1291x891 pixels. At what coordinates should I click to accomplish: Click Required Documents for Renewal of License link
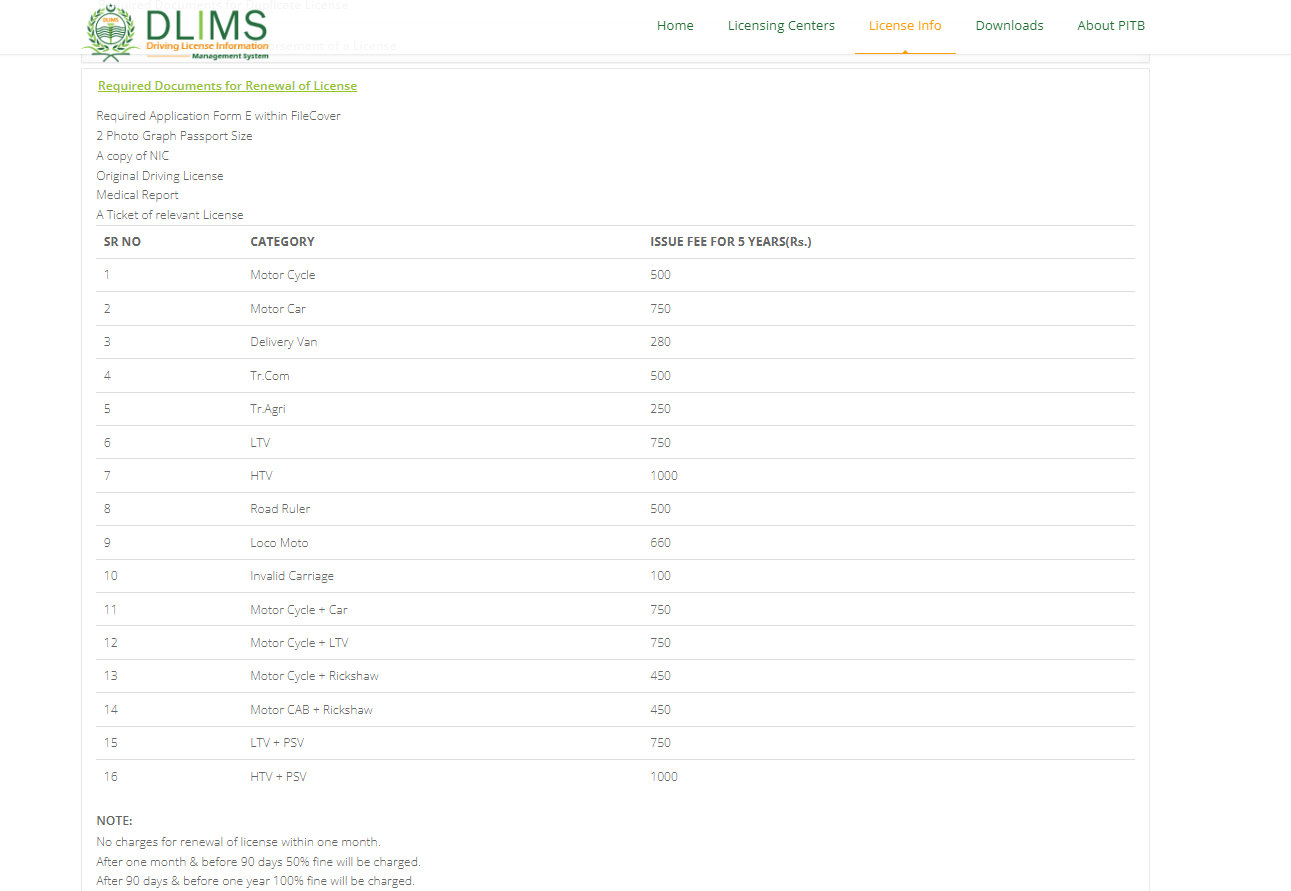(227, 86)
